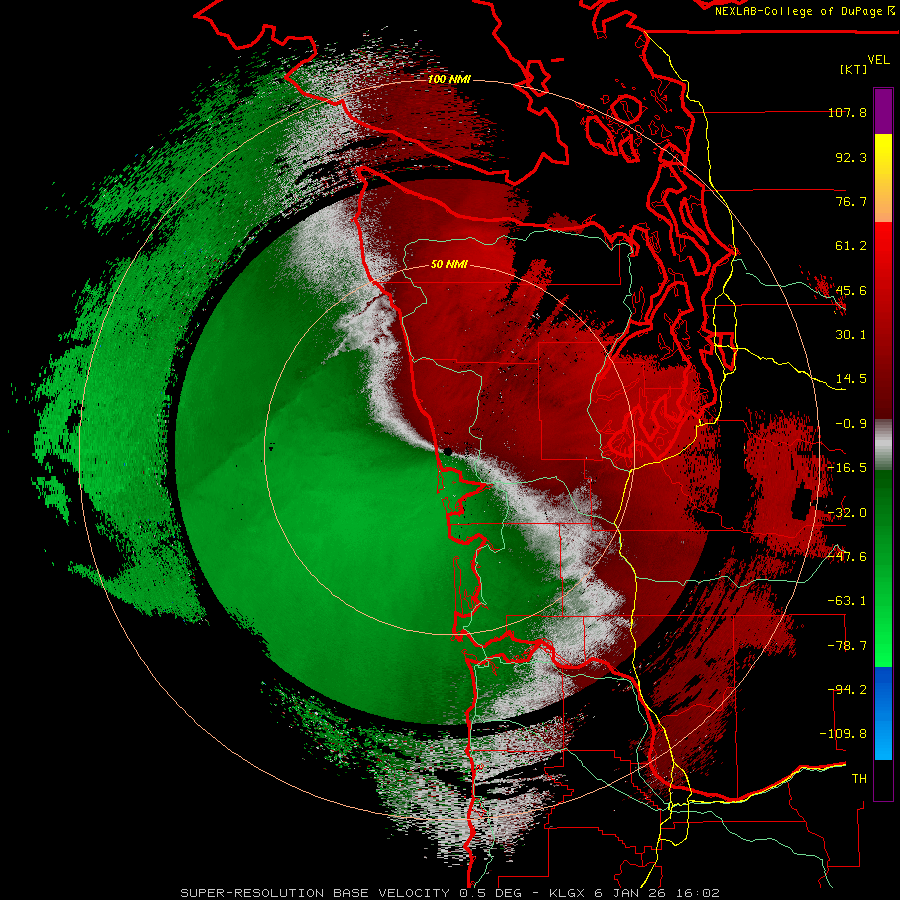Pick the bright red color bar segment near 61.2
This screenshot has height=900, width=900.
tap(883, 247)
